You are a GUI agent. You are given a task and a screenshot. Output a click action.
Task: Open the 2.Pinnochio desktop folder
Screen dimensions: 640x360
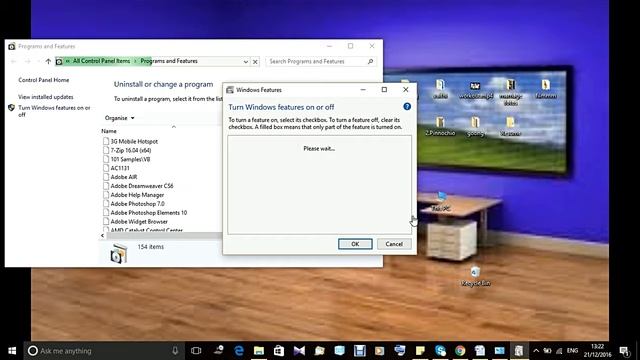click(x=440, y=126)
